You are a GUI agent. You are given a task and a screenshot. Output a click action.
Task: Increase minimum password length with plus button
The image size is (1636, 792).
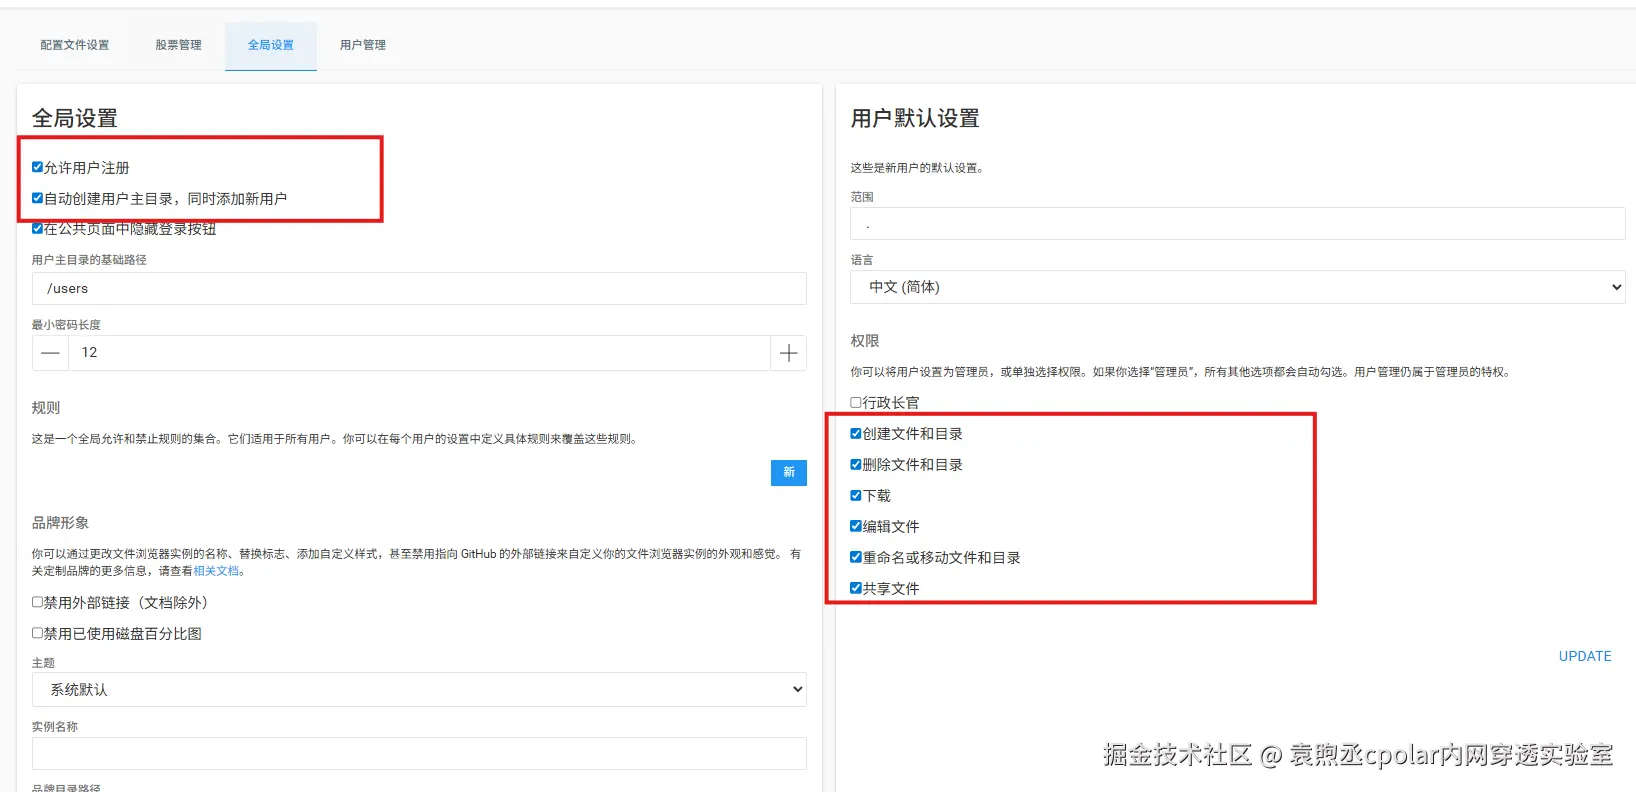[788, 353]
